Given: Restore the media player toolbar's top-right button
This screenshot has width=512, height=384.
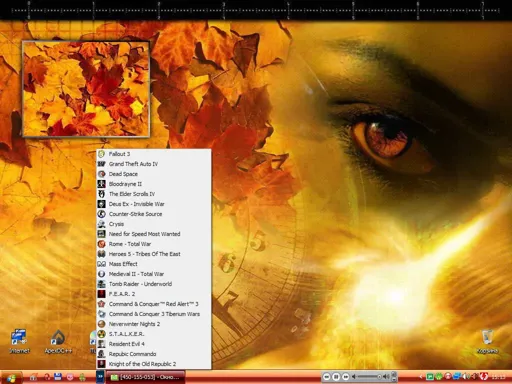Looking at the screenshot, I should [x=394, y=374].
